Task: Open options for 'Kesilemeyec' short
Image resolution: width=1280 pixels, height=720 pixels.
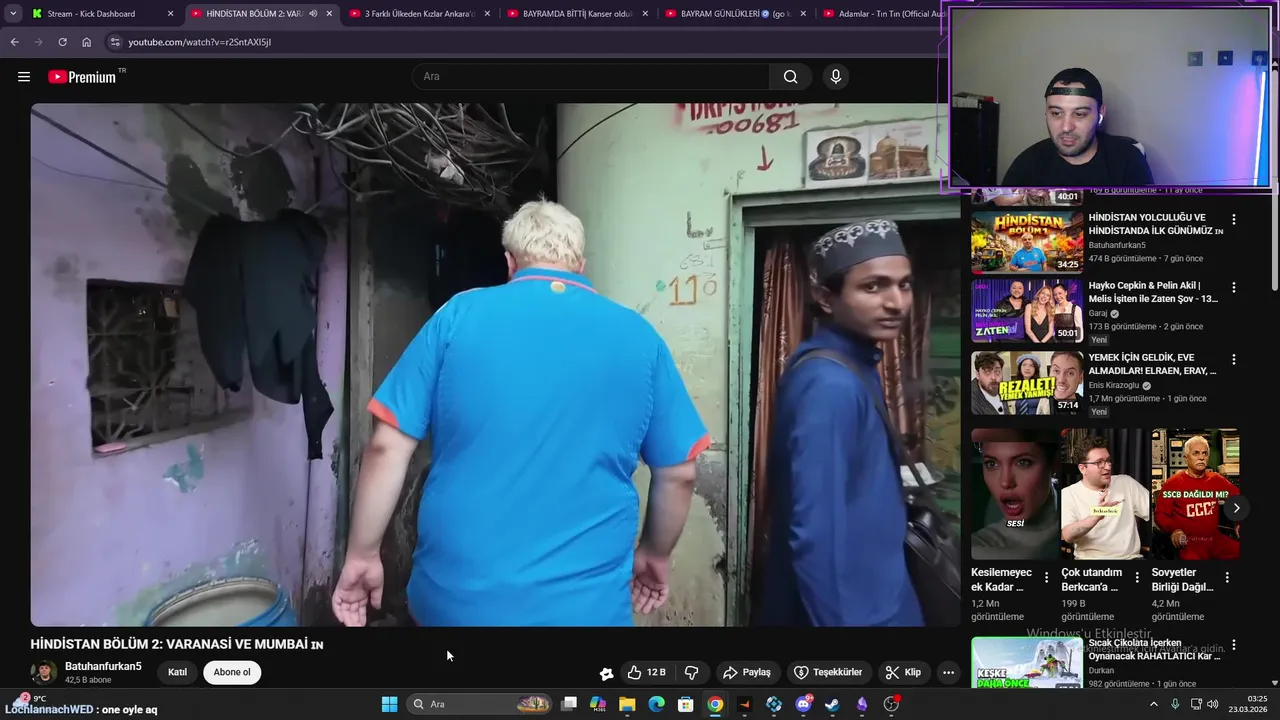Action: pyautogui.click(x=1047, y=578)
